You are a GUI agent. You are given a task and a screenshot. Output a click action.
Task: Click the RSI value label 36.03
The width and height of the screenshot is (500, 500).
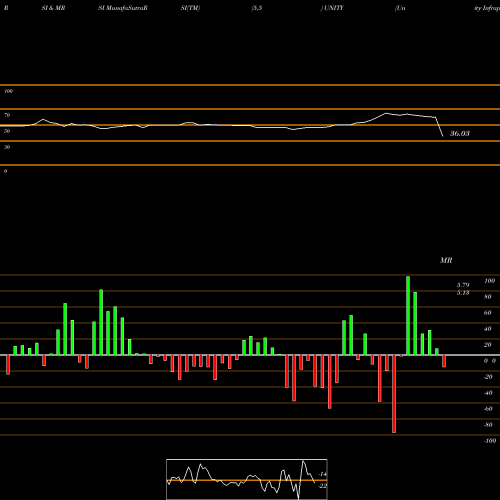coord(460,134)
